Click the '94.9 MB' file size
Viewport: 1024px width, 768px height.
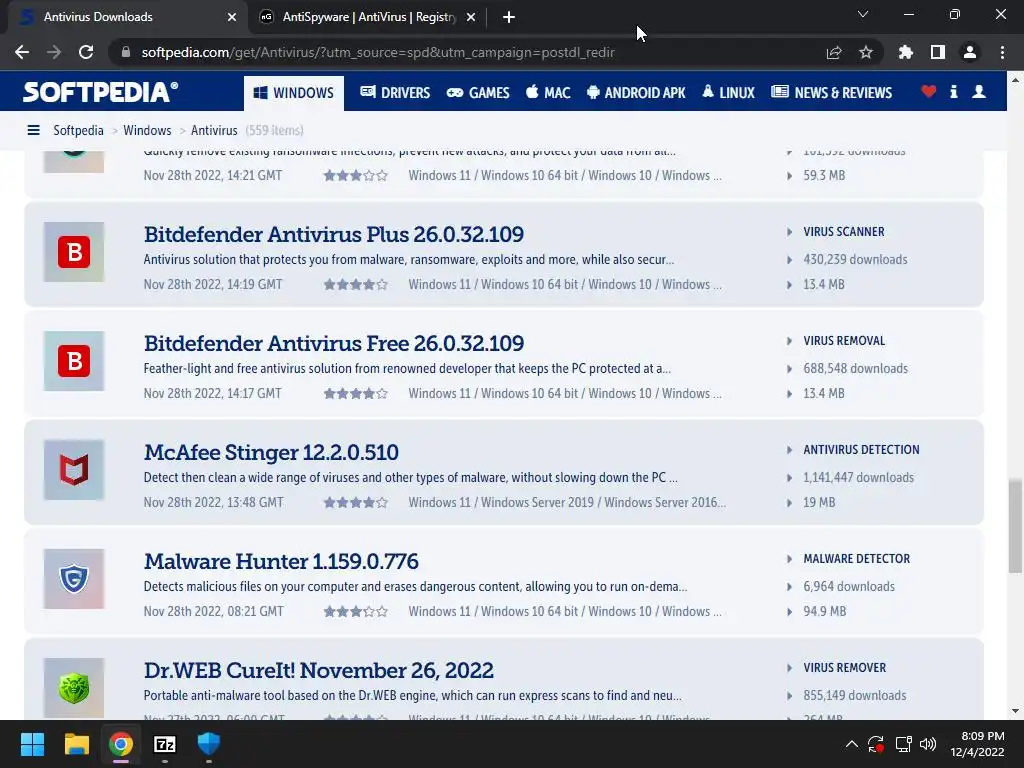(x=824, y=612)
